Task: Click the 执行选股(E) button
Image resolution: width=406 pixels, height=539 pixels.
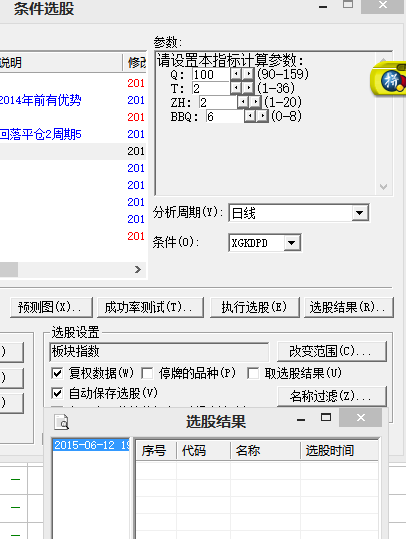Action: coord(254,307)
